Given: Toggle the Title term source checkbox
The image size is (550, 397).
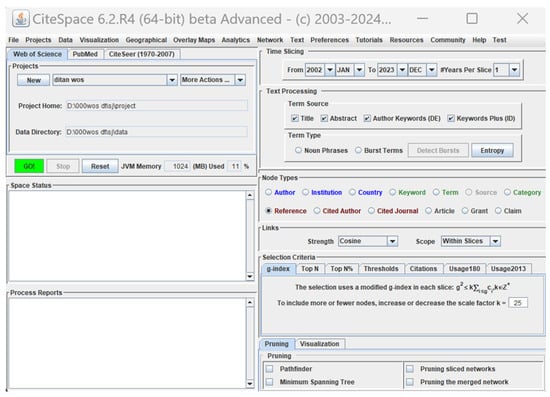Looking at the screenshot, I should [295, 119].
